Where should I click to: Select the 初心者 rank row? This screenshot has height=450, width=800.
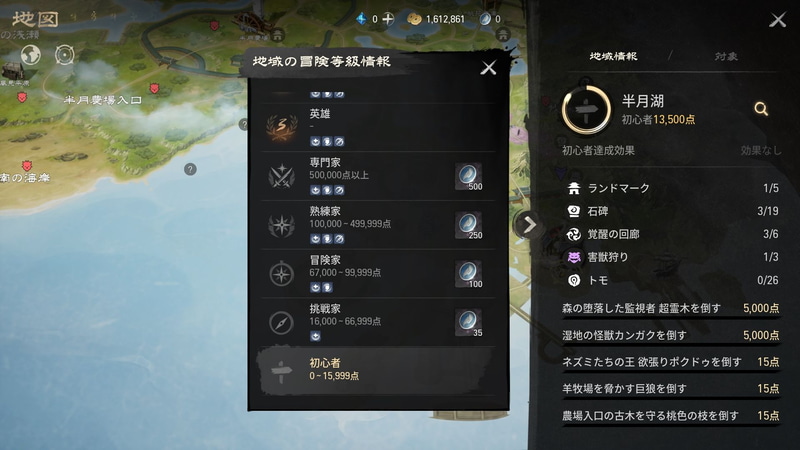coord(377,370)
